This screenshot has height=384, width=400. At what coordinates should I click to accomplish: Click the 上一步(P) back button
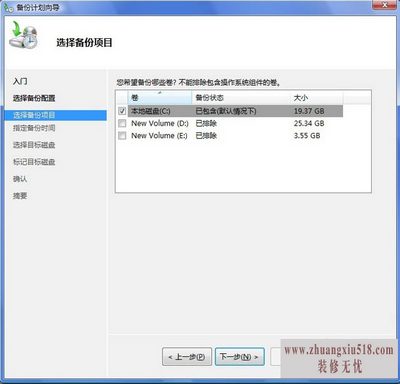coord(187,357)
